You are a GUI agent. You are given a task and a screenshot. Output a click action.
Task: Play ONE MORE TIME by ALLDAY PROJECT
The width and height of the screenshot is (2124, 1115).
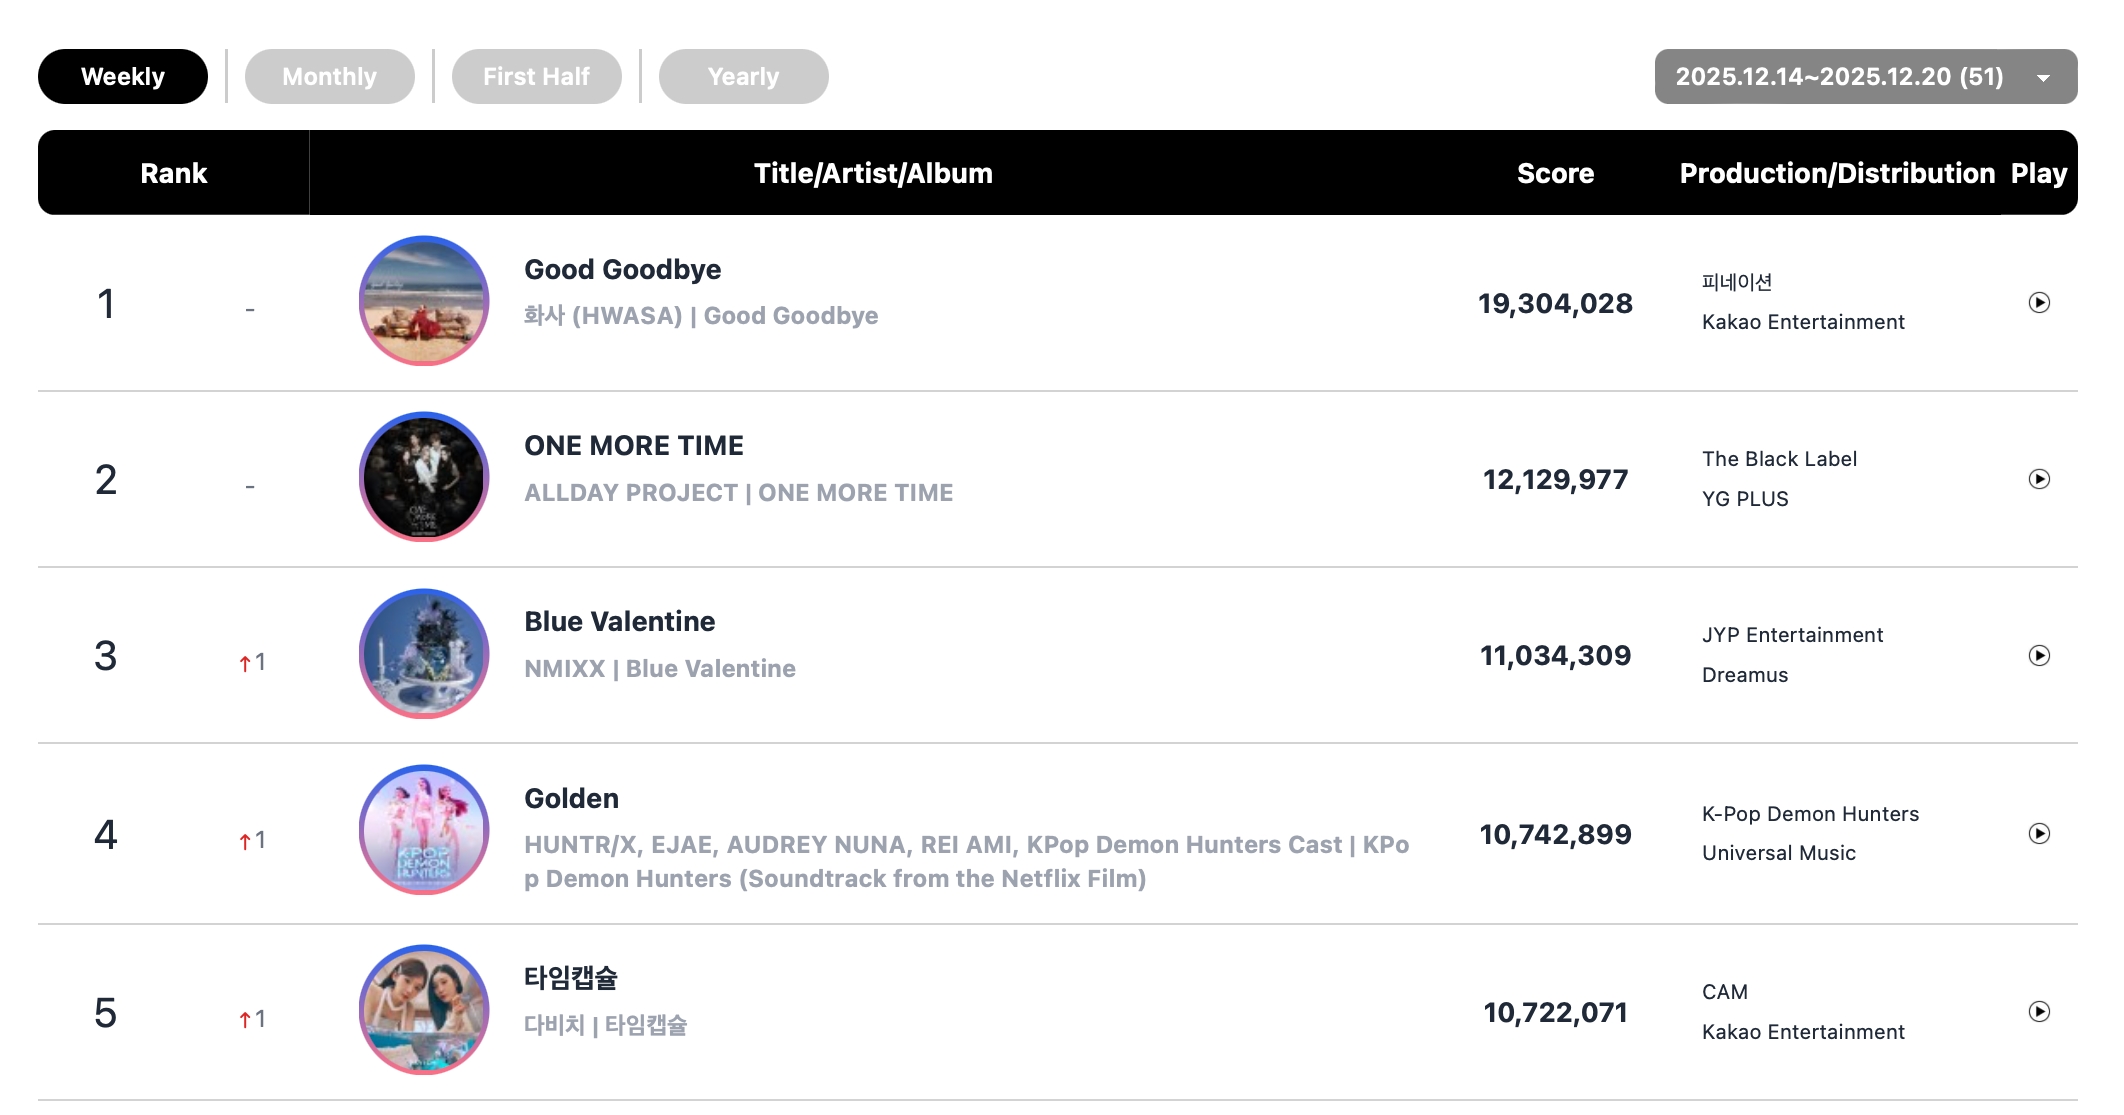(2039, 479)
